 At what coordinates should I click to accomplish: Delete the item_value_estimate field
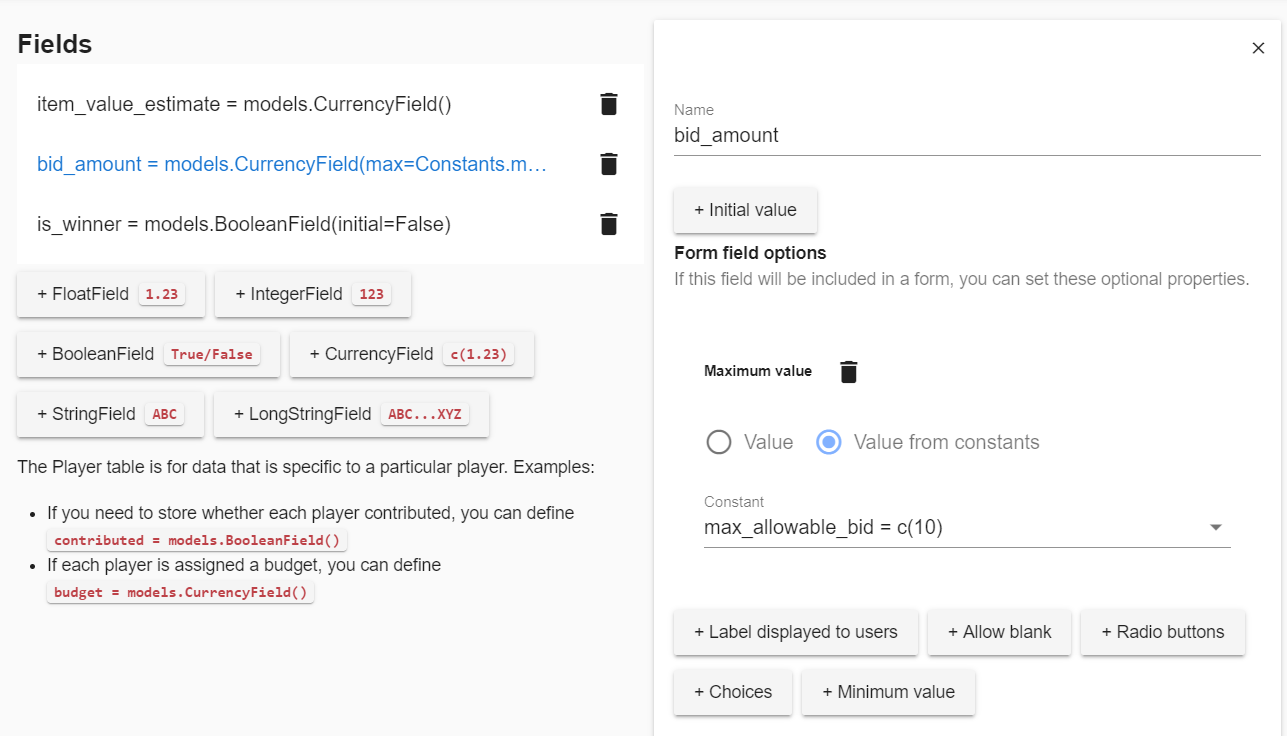[x=609, y=104]
